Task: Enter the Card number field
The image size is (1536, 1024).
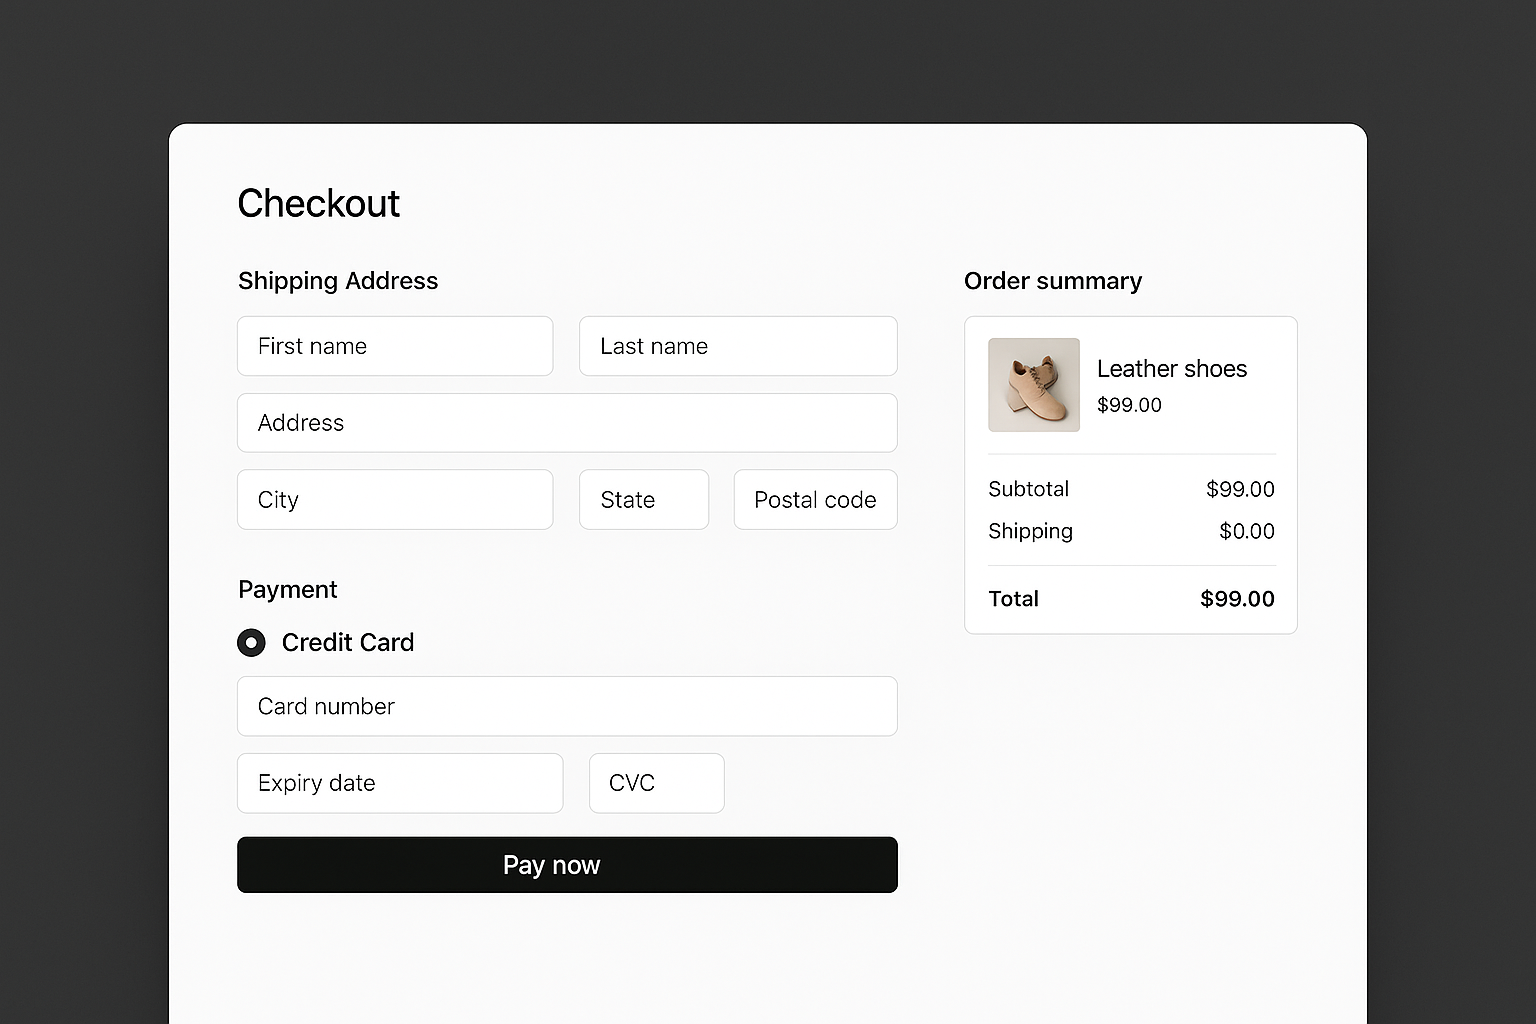Action: (x=567, y=706)
